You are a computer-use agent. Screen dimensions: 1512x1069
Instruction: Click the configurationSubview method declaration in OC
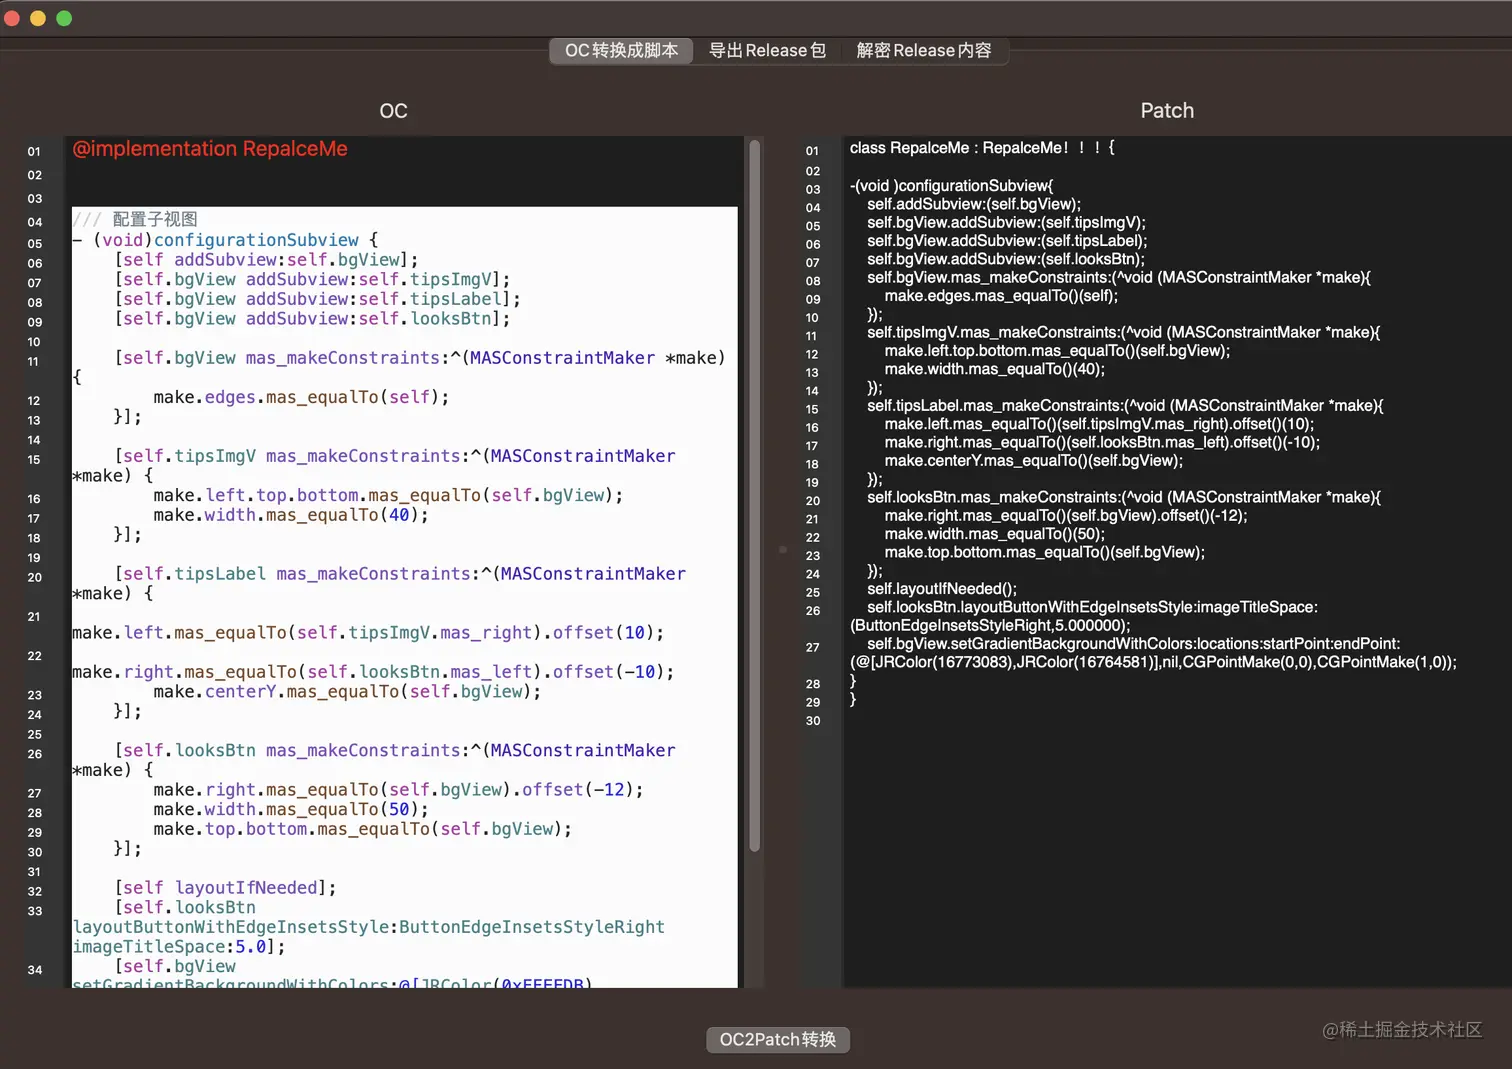(x=225, y=240)
